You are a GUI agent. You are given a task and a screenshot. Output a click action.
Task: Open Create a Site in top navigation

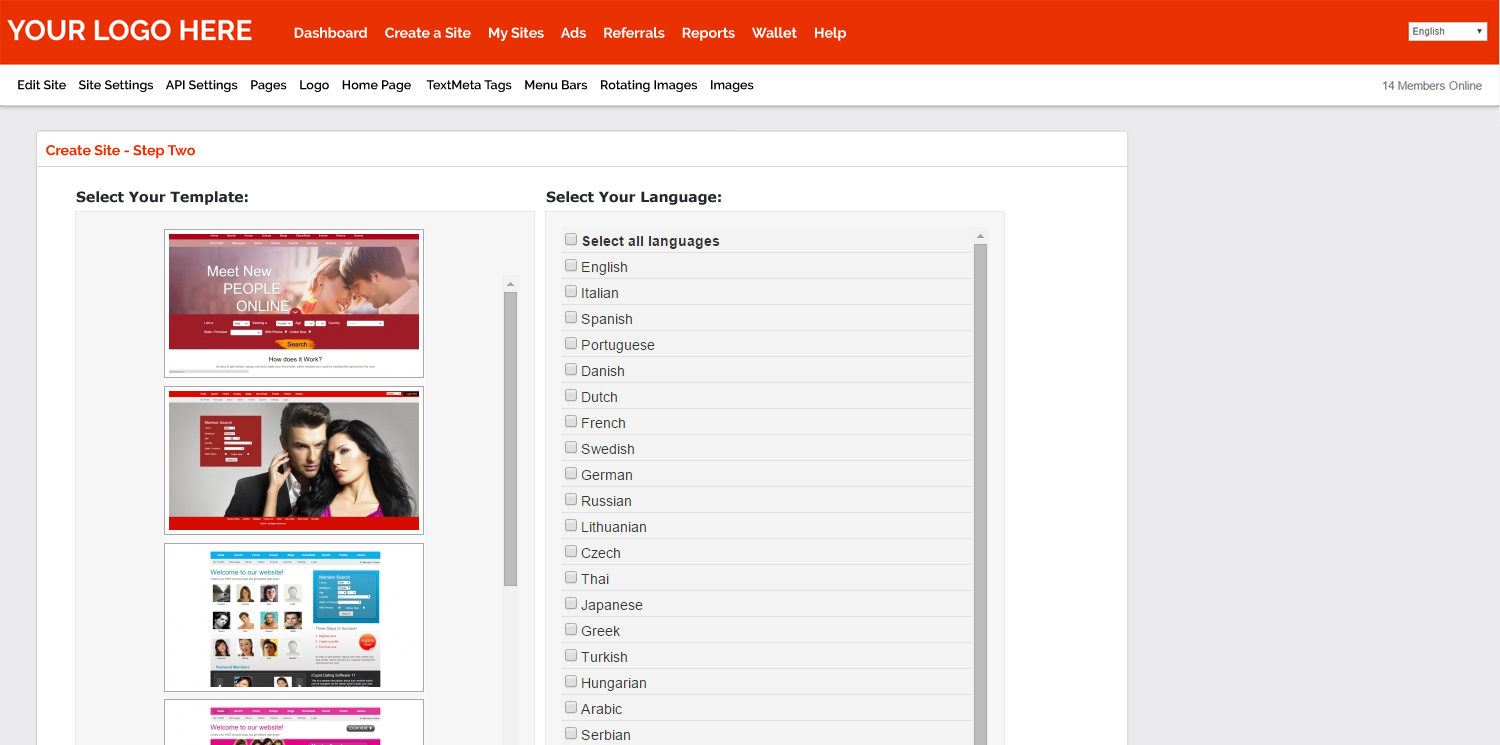point(427,33)
